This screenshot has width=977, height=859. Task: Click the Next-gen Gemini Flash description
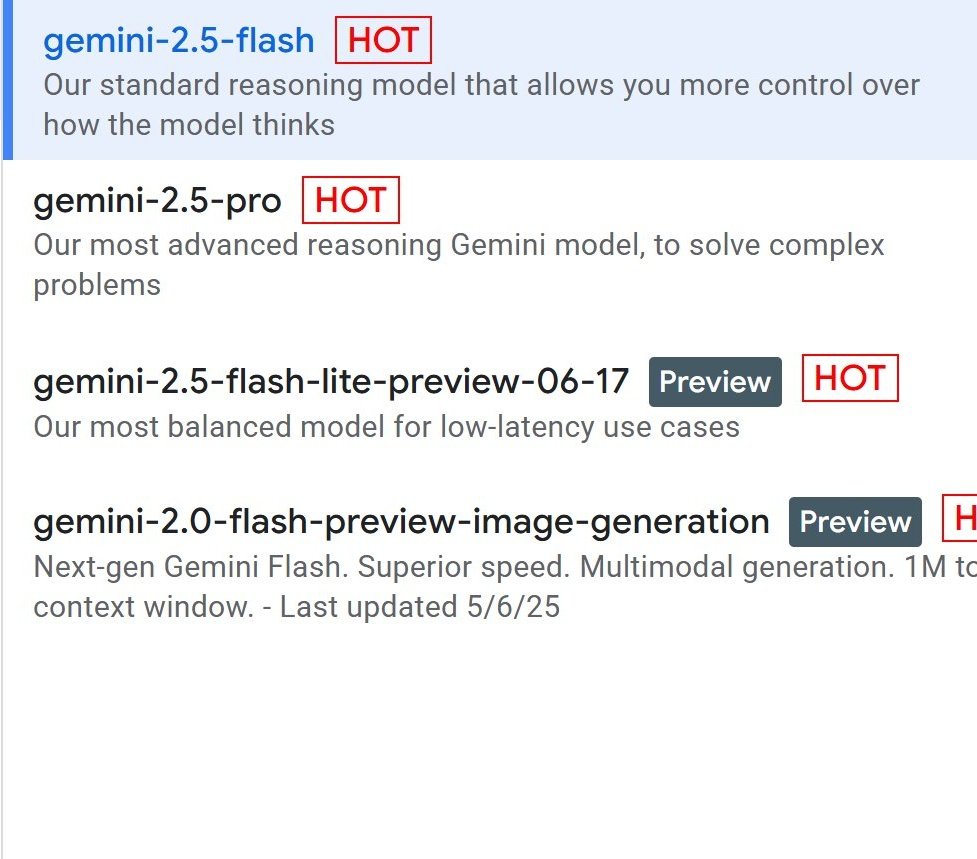[x=480, y=566]
